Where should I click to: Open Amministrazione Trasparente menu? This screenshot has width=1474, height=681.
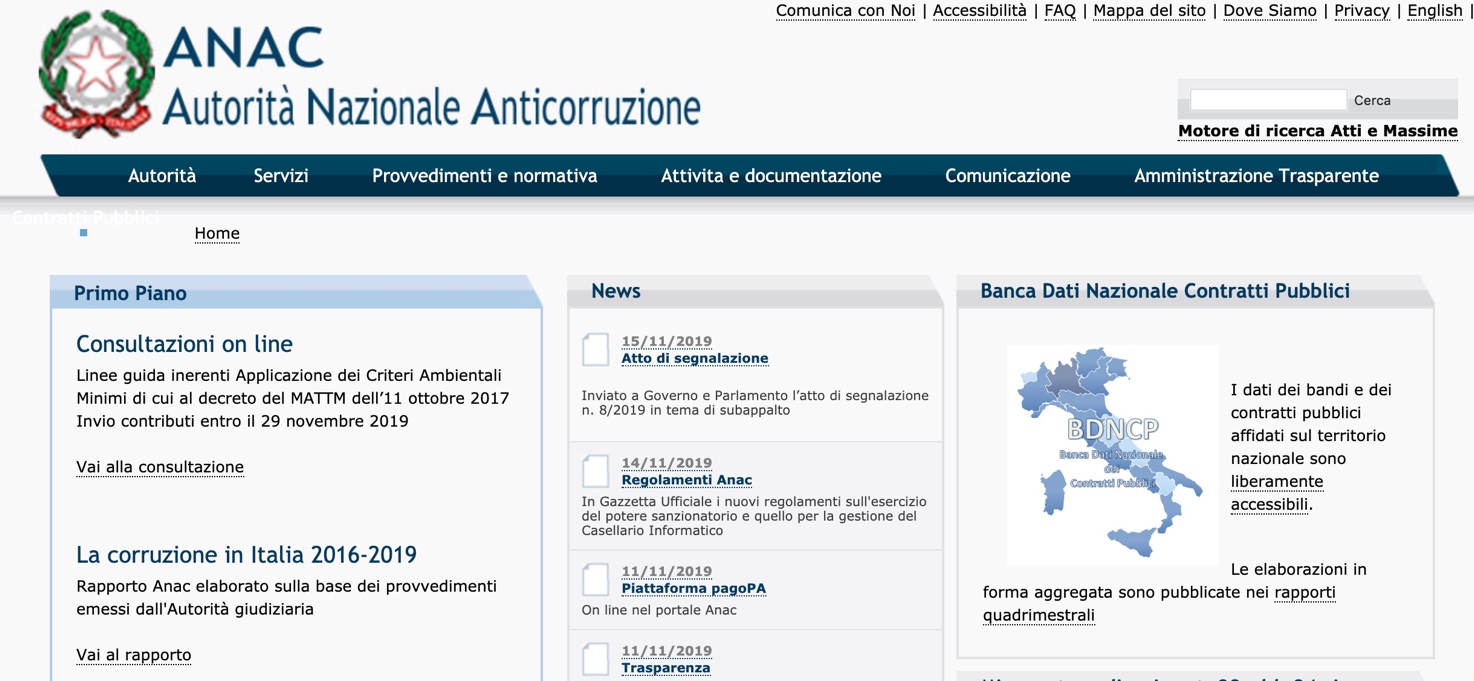pyautogui.click(x=1256, y=176)
